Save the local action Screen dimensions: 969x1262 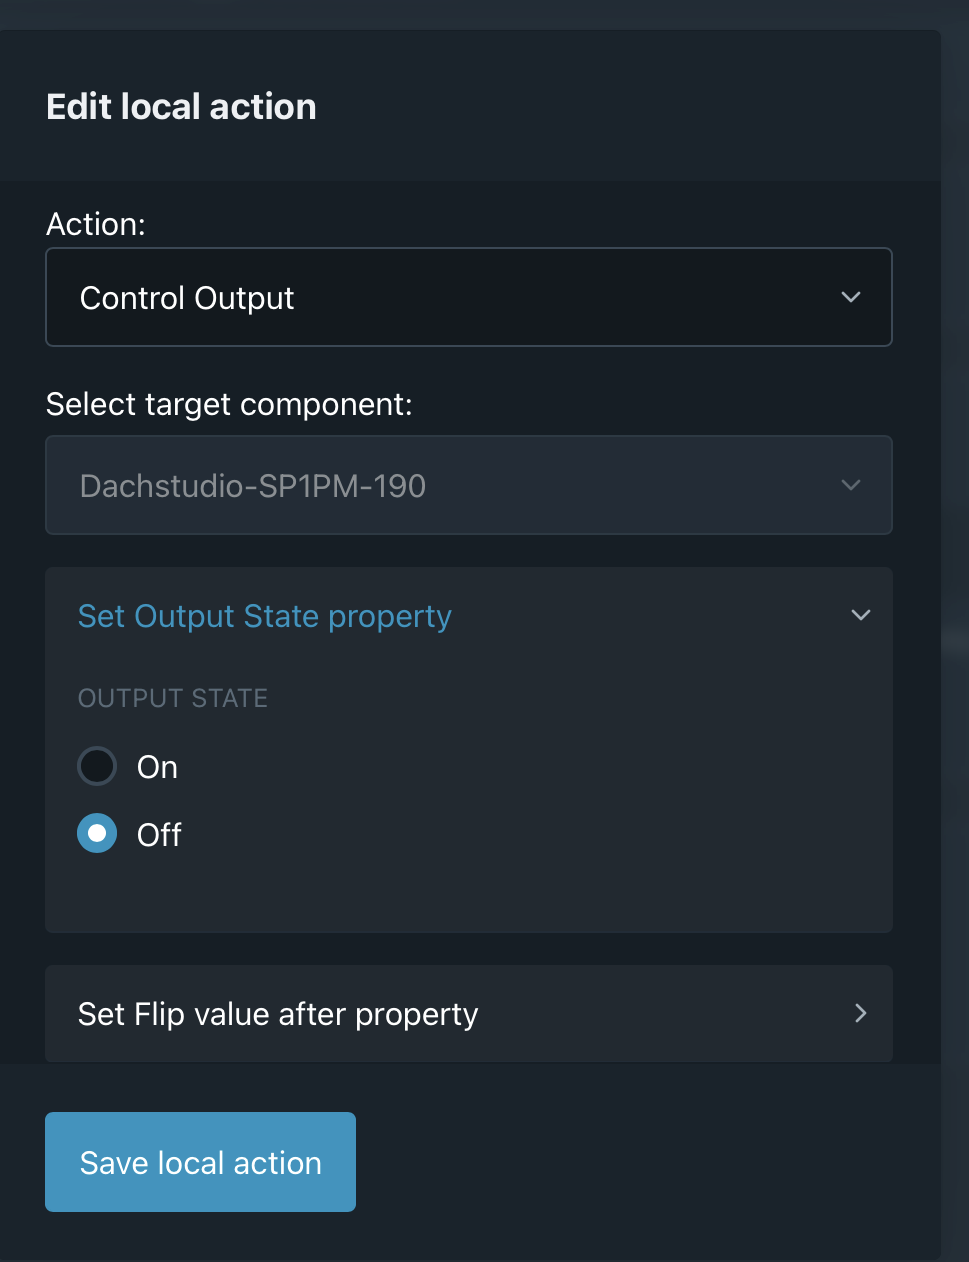(x=200, y=1162)
